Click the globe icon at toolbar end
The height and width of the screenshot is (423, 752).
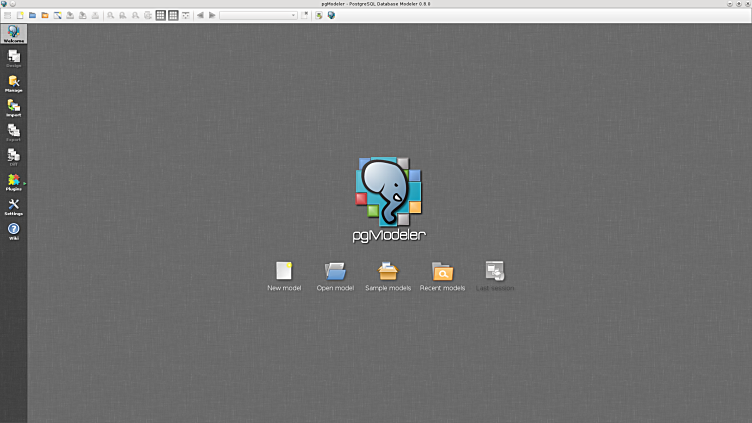click(331, 16)
